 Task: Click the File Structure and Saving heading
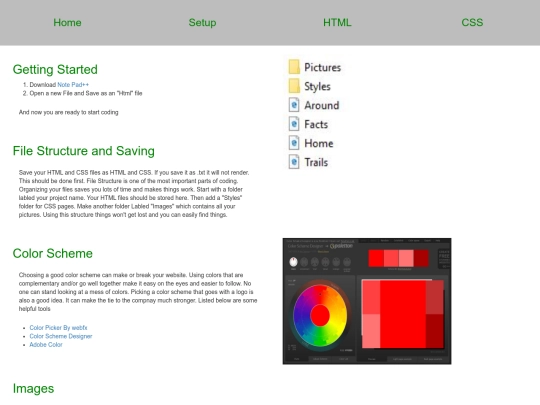84,151
